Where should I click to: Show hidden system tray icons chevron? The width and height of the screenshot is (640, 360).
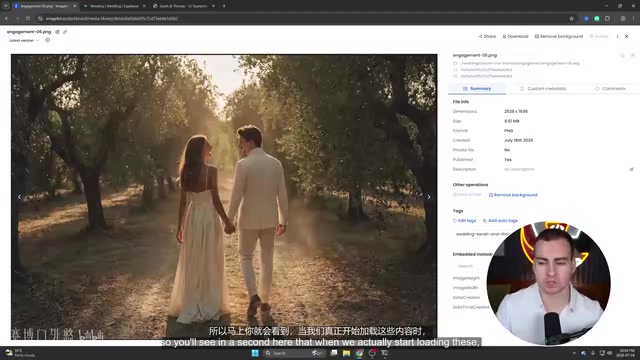(574, 353)
